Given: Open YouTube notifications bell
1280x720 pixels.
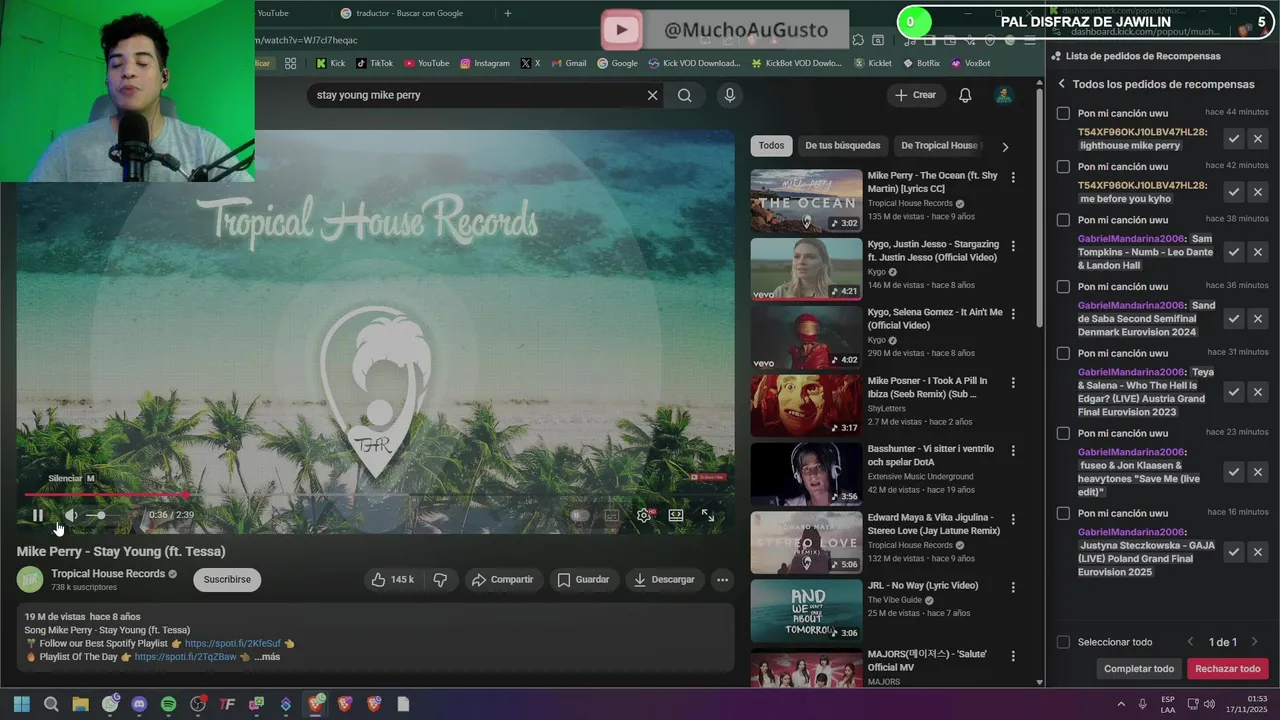Looking at the screenshot, I should click(x=965, y=95).
